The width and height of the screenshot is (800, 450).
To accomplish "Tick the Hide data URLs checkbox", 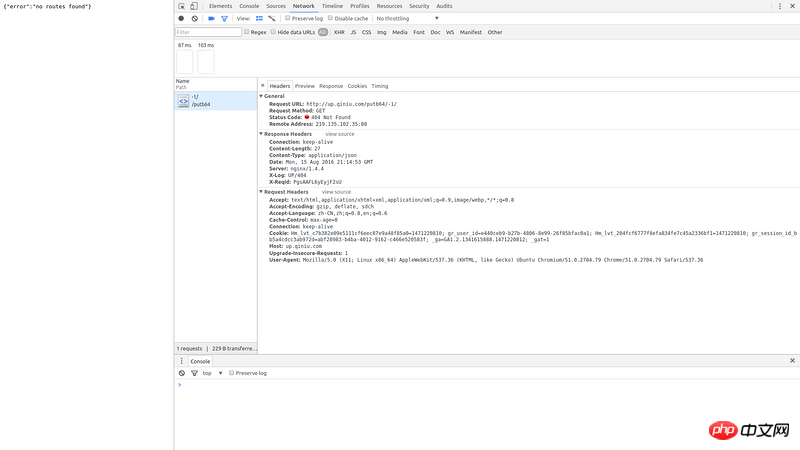I will pyautogui.click(x=273, y=32).
